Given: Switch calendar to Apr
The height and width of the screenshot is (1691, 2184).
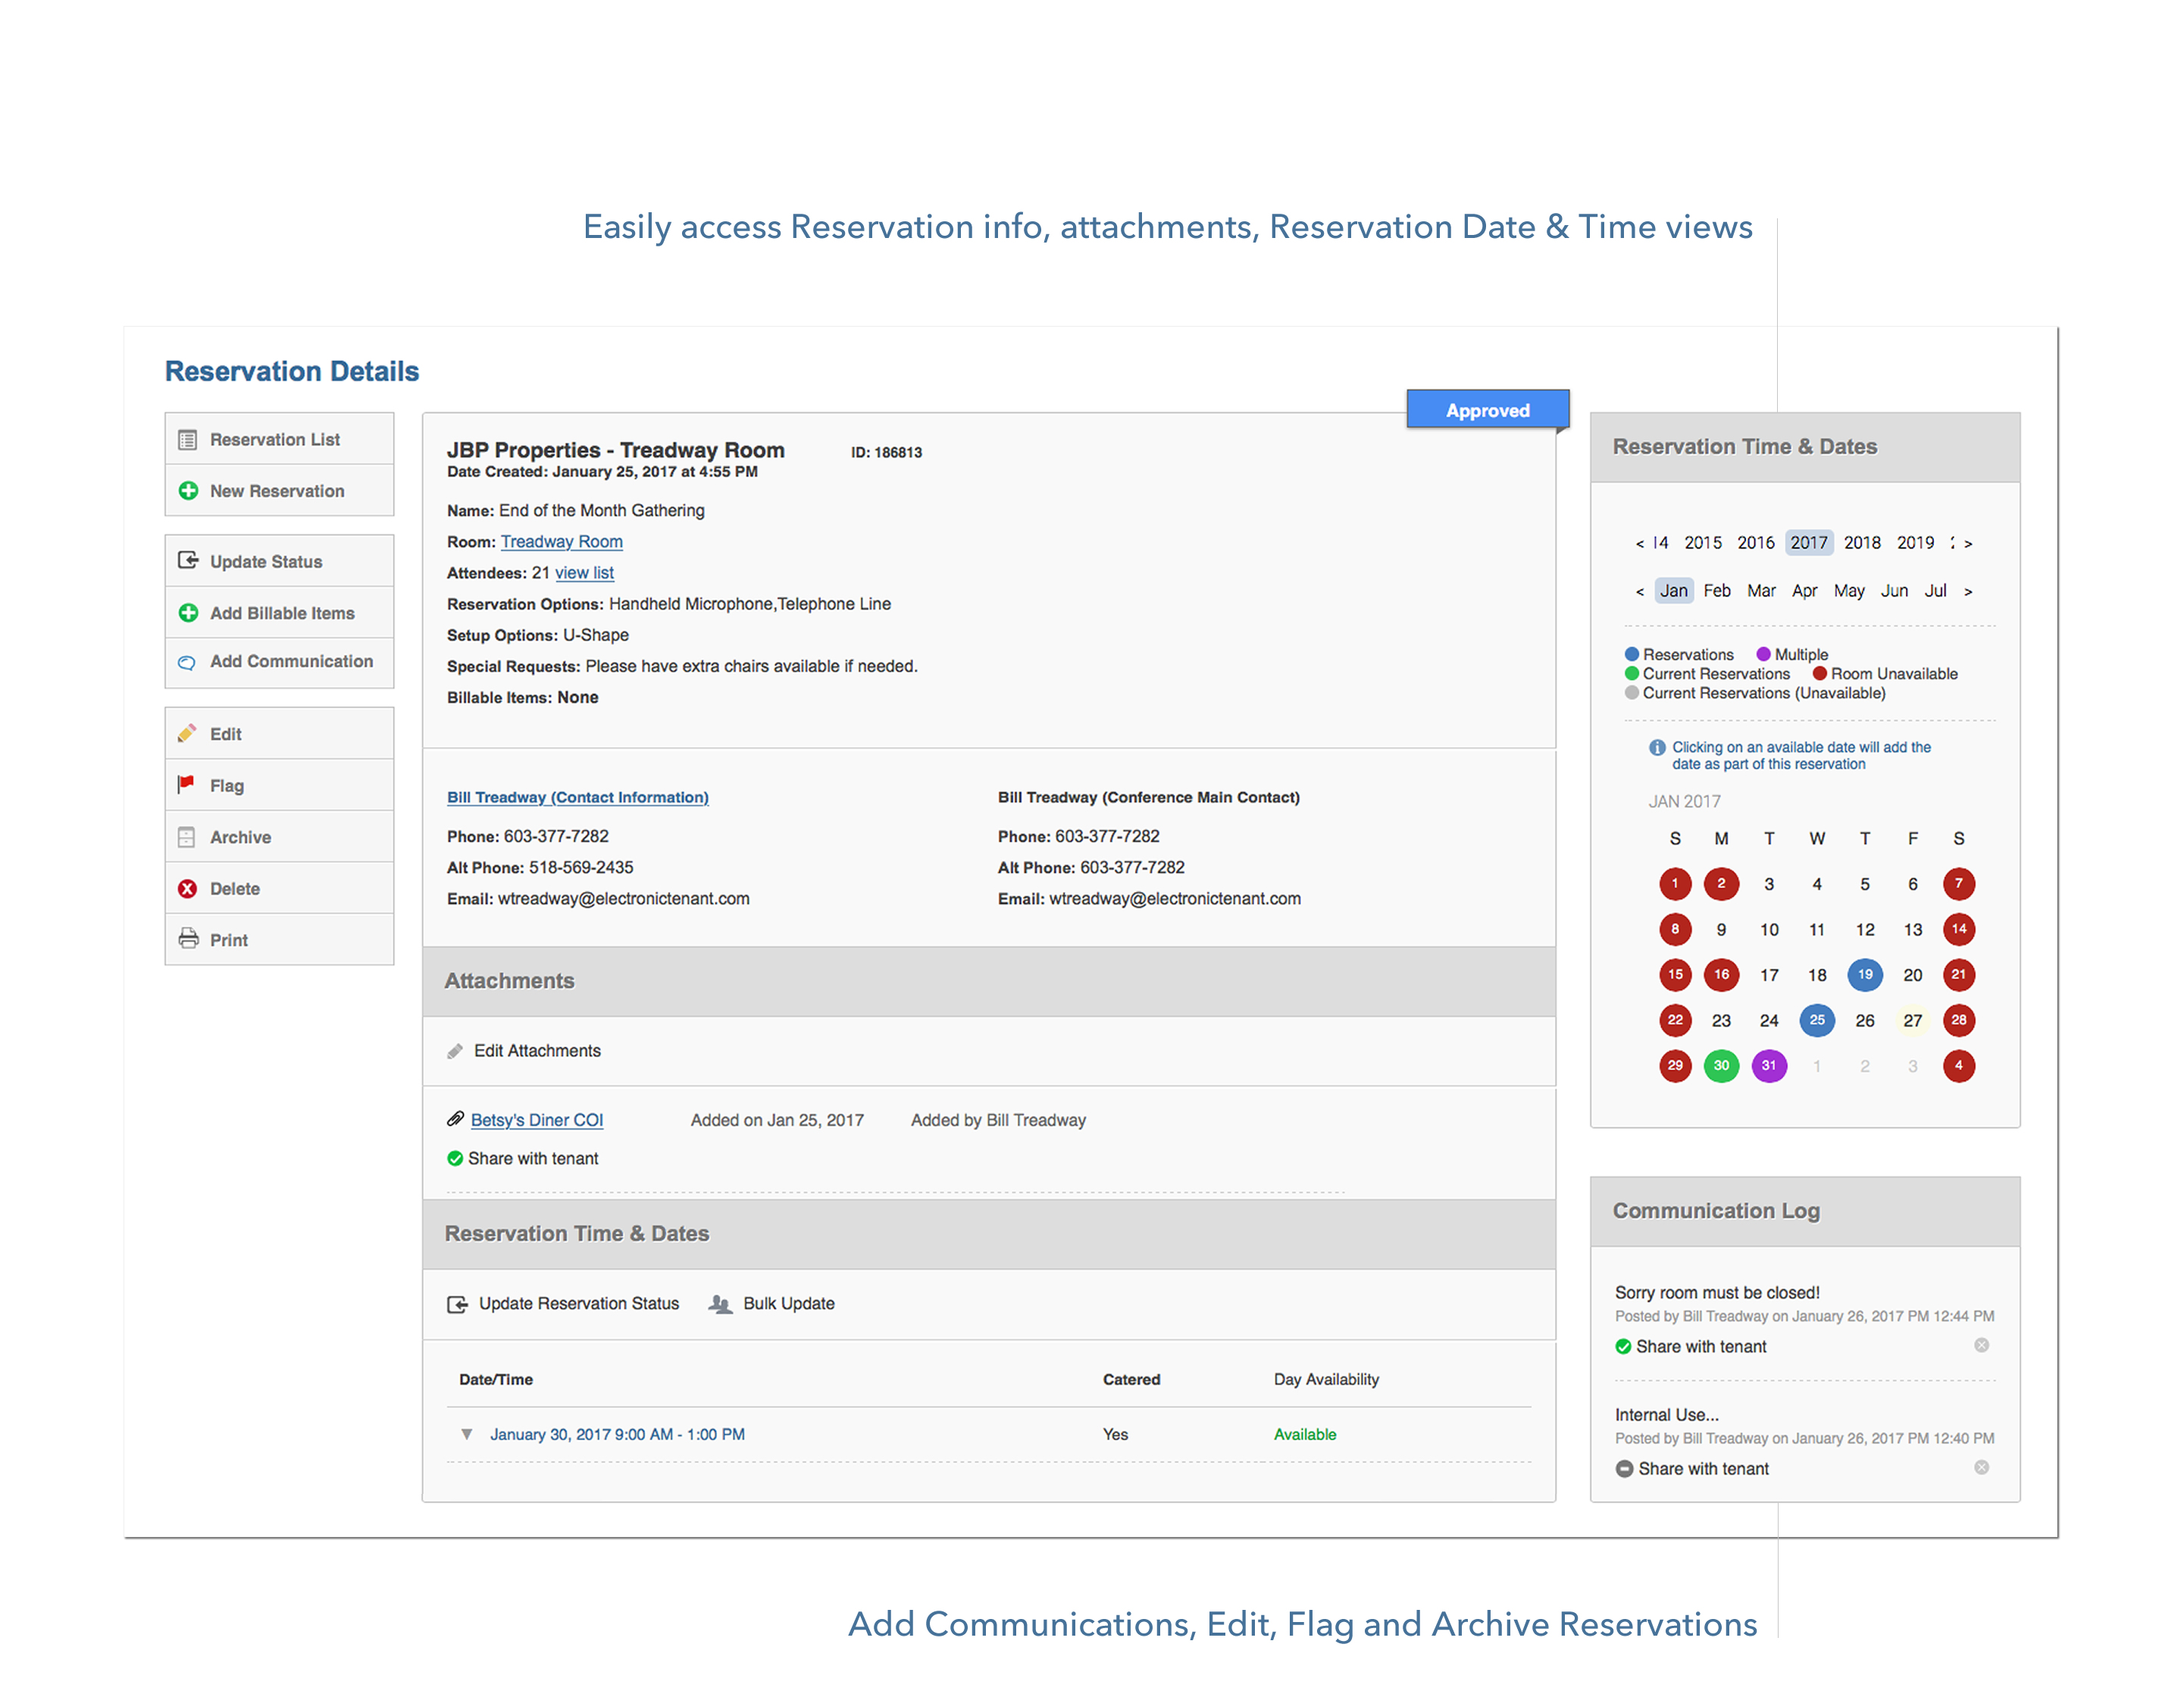Looking at the screenshot, I should click(1805, 591).
